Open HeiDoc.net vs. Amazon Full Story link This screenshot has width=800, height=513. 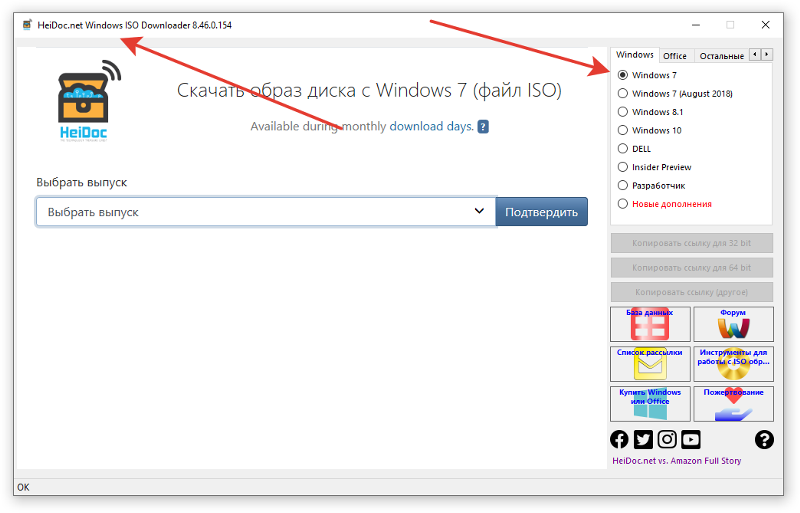pos(677,460)
